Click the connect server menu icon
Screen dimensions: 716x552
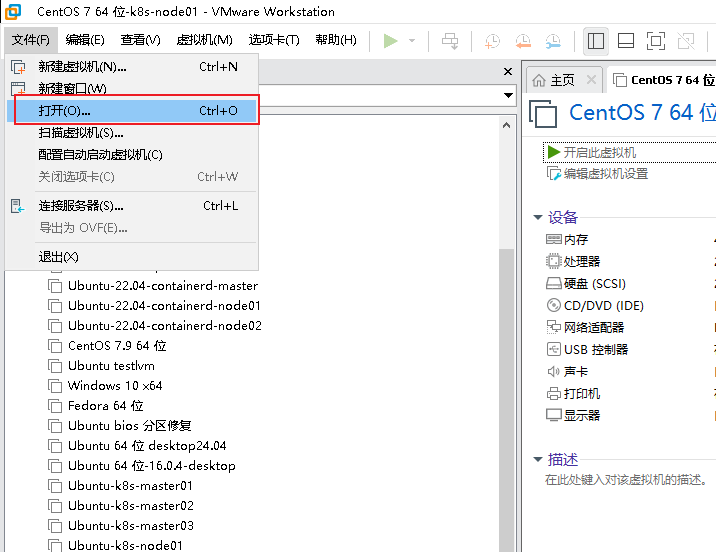(x=18, y=206)
